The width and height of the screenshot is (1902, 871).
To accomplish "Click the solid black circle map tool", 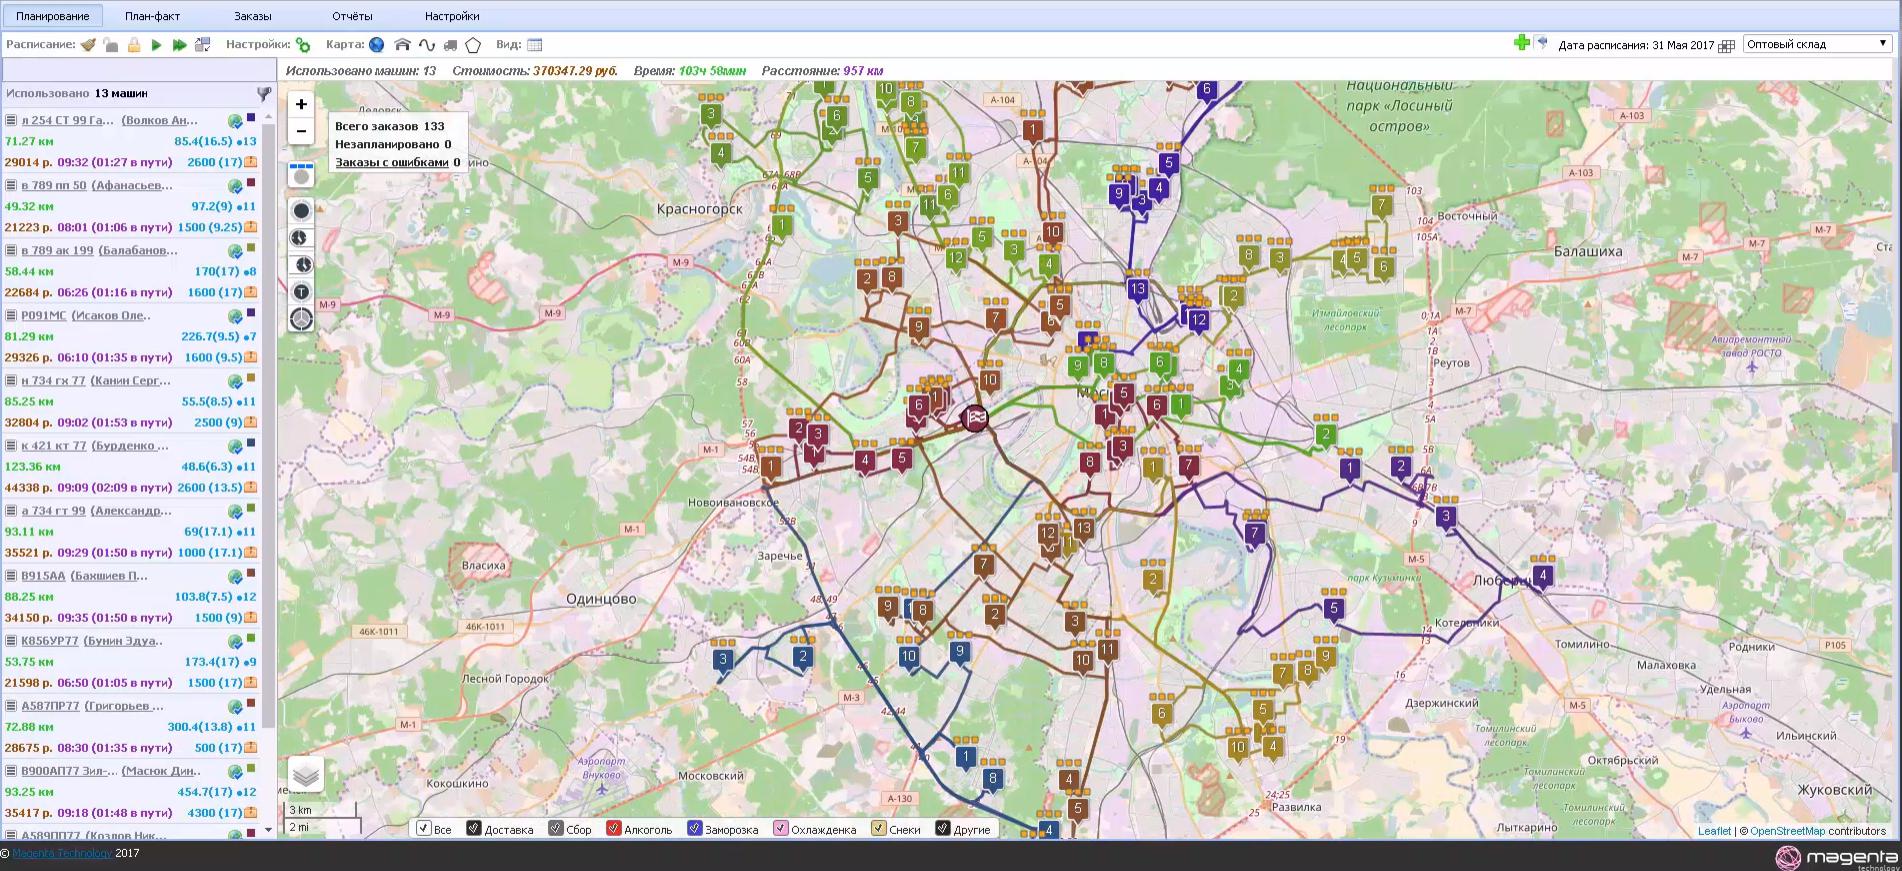I will (x=301, y=211).
